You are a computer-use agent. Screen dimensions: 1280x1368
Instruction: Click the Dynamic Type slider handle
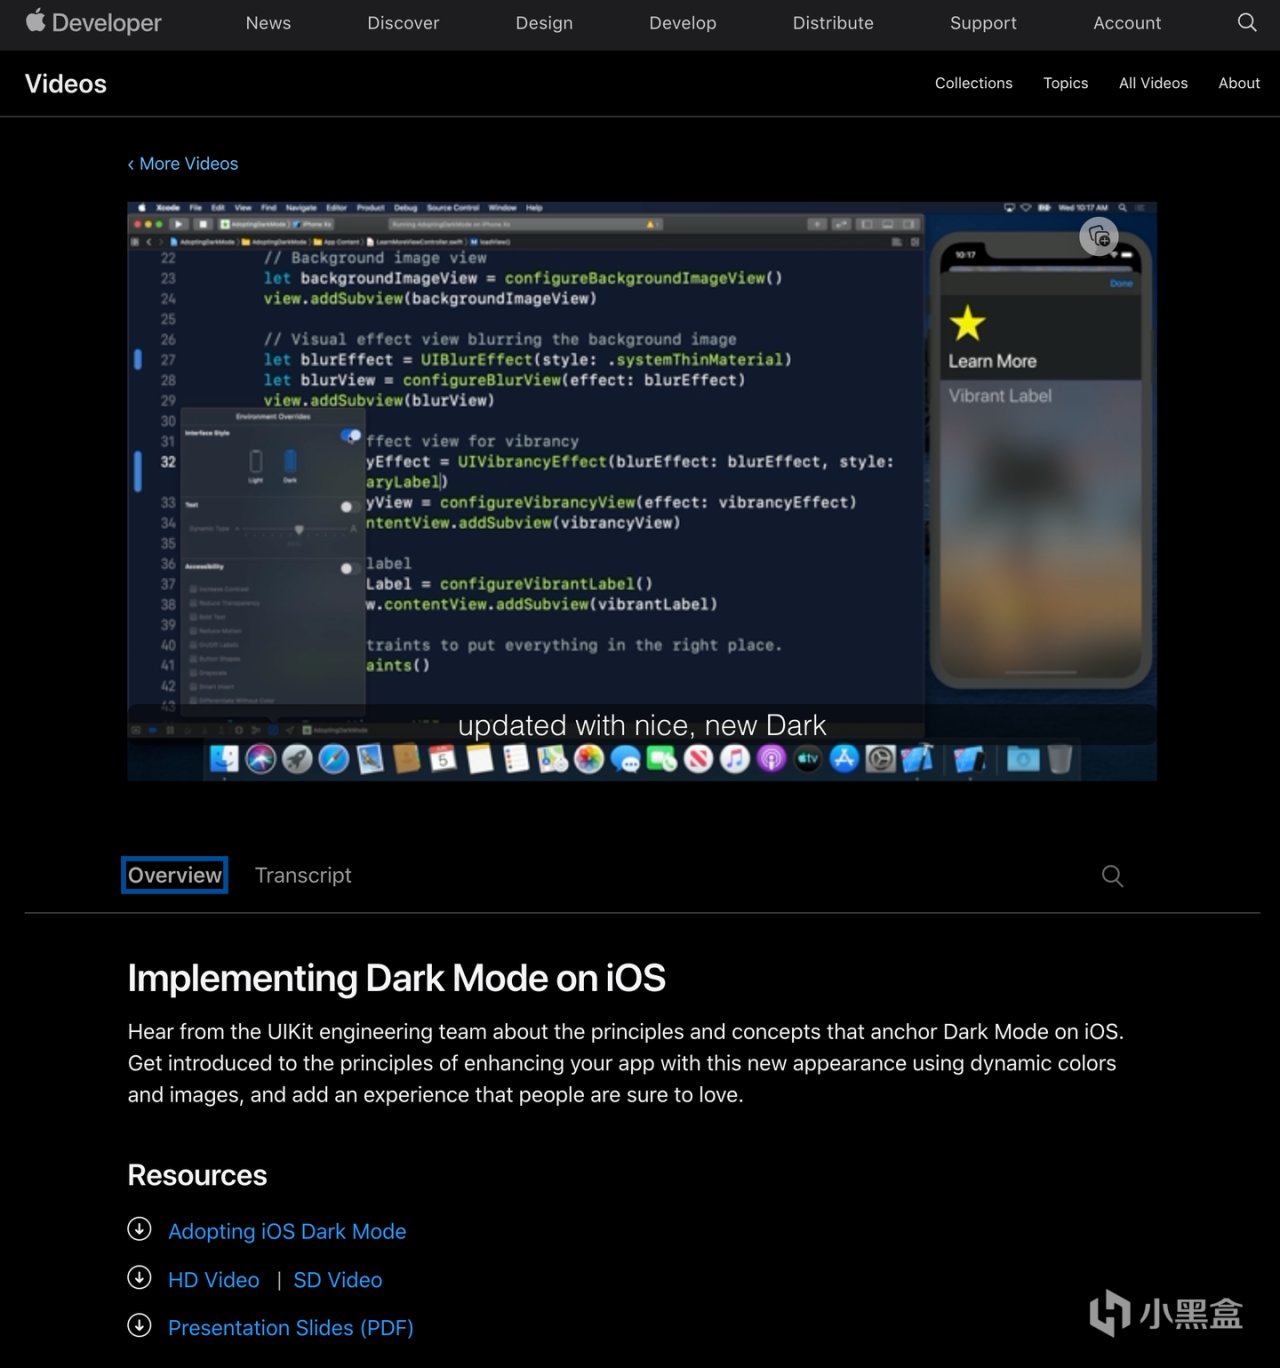point(299,529)
